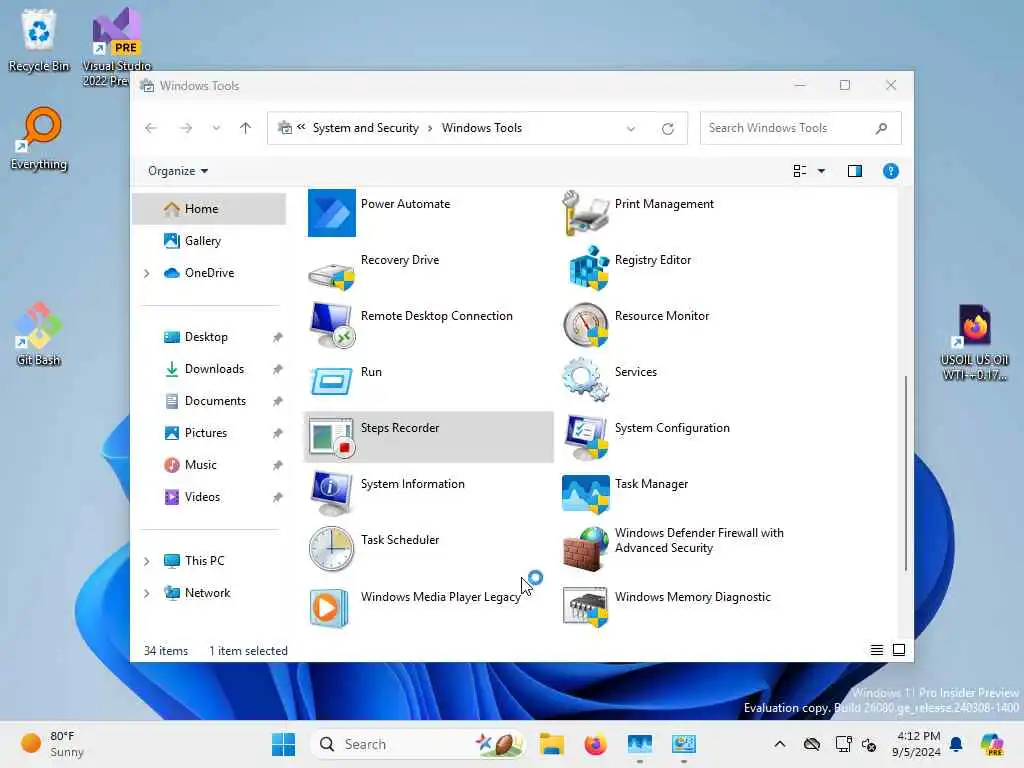Unpin Desktop using its pin icon
The image size is (1024, 768).
click(278, 338)
